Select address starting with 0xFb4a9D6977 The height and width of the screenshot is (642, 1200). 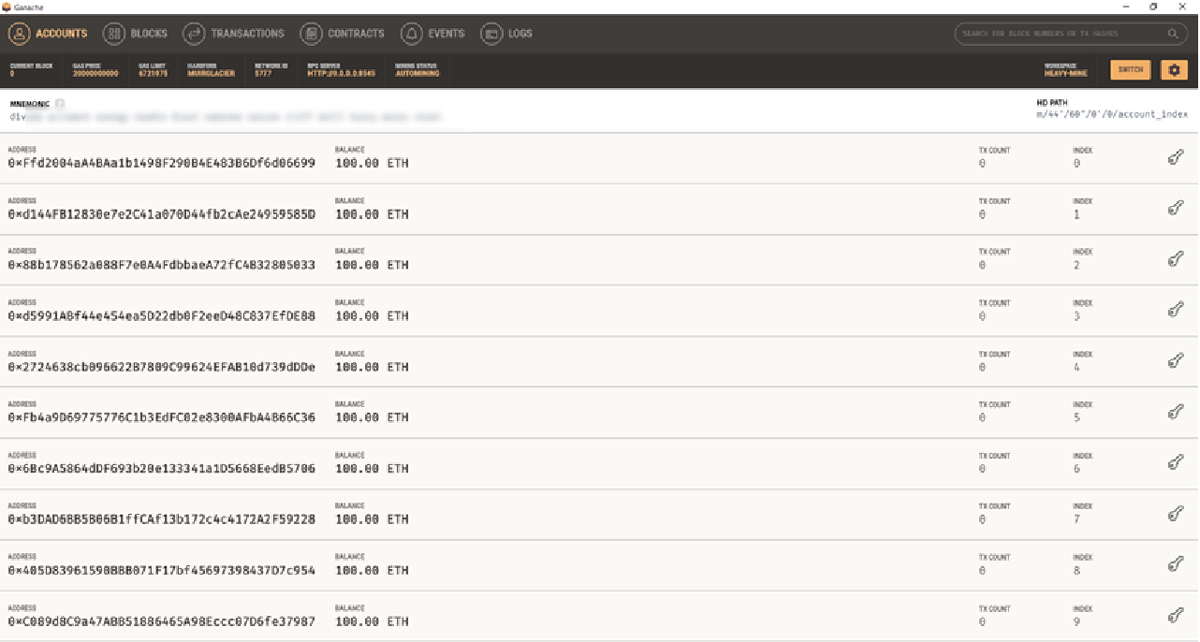click(x=161, y=417)
